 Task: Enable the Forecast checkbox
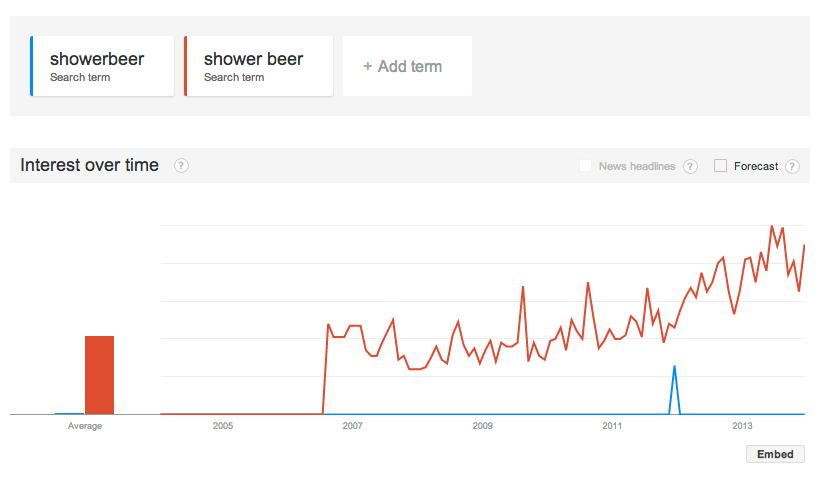pyautogui.click(x=720, y=166)
